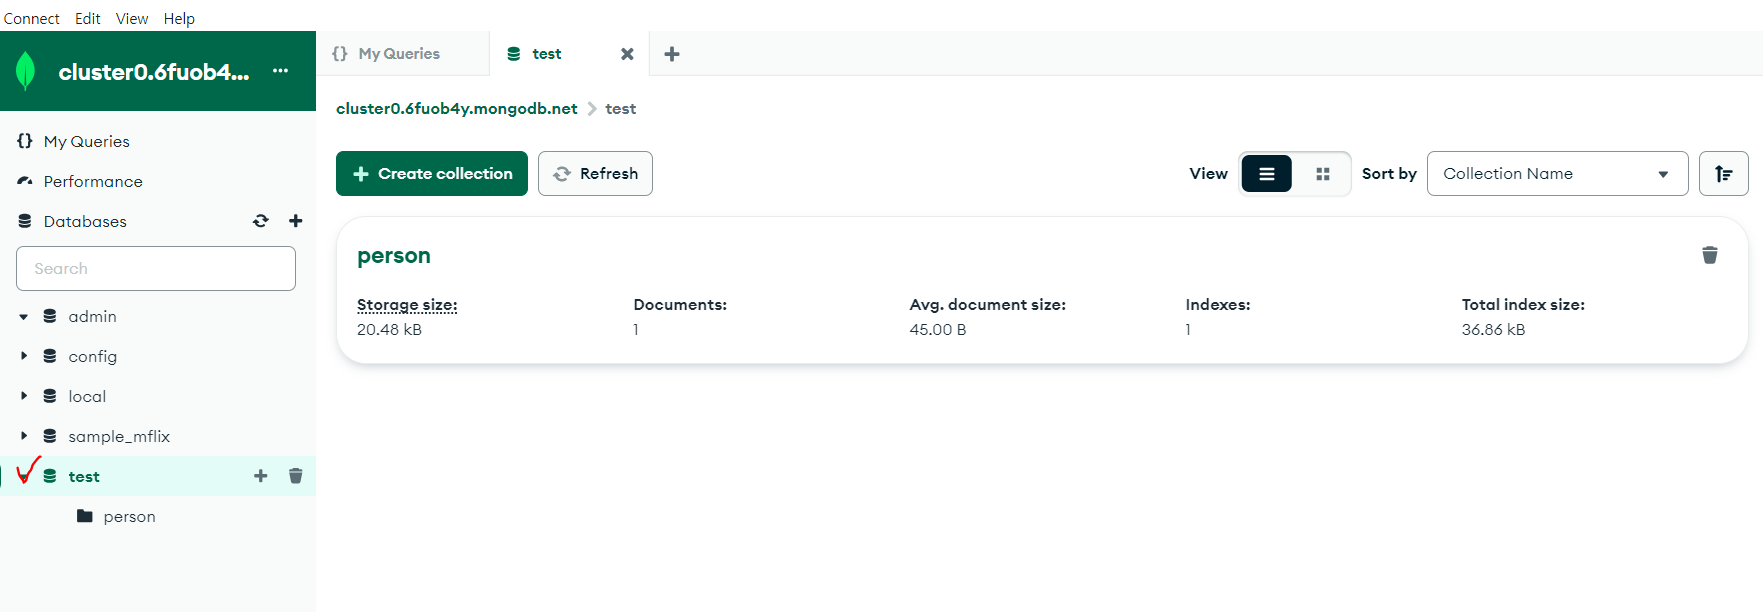Close the test tab
Image resolution: width=1763 pixels, height=612 pixels.
[x=627, y=54]
